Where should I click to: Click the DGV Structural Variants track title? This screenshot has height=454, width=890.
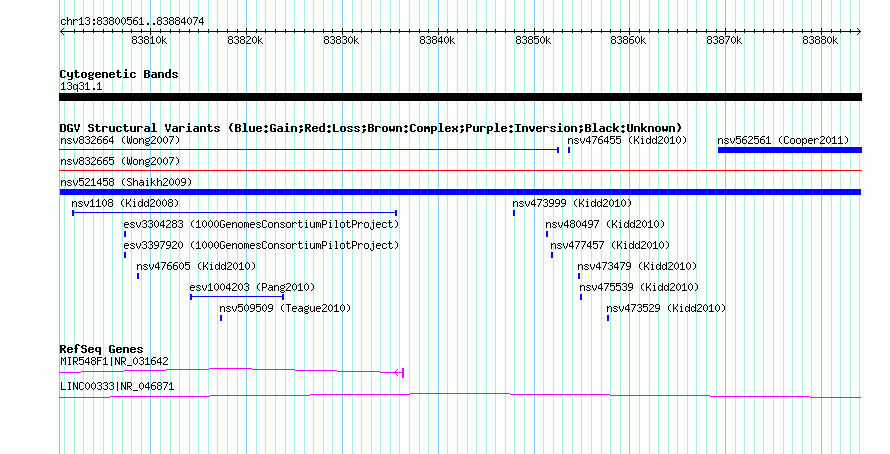click(x=371, y=128)
